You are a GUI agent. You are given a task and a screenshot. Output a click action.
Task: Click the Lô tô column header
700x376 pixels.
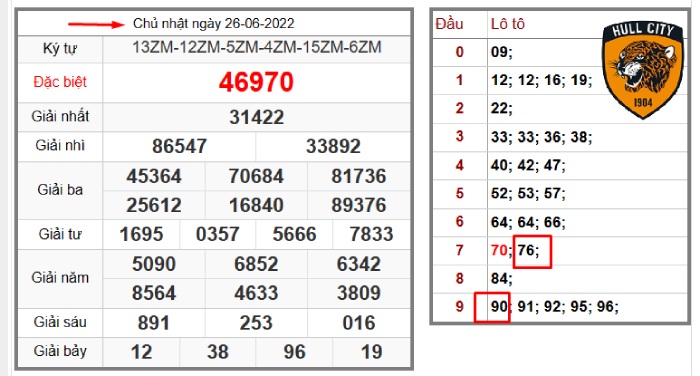click(x=508, y=24)
